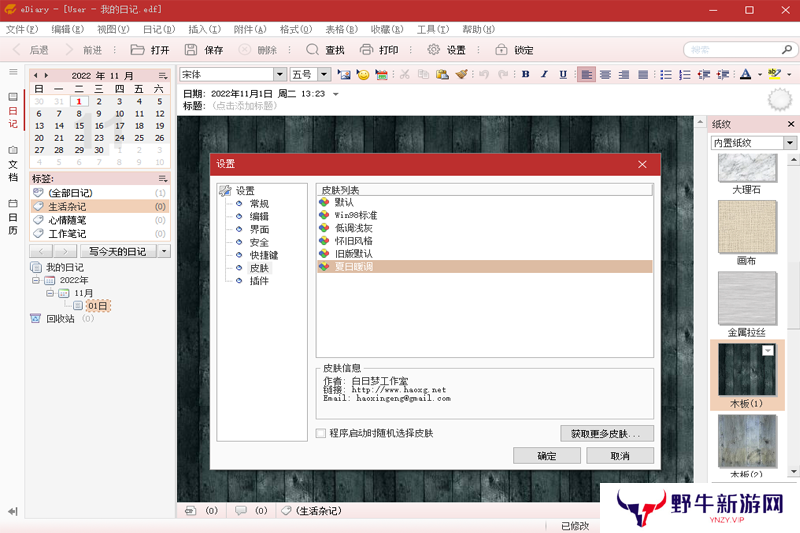This screenshot has height=533, width=800.
Task: Select the 大理石 texture thumbnail
Action: coord(747,168)
